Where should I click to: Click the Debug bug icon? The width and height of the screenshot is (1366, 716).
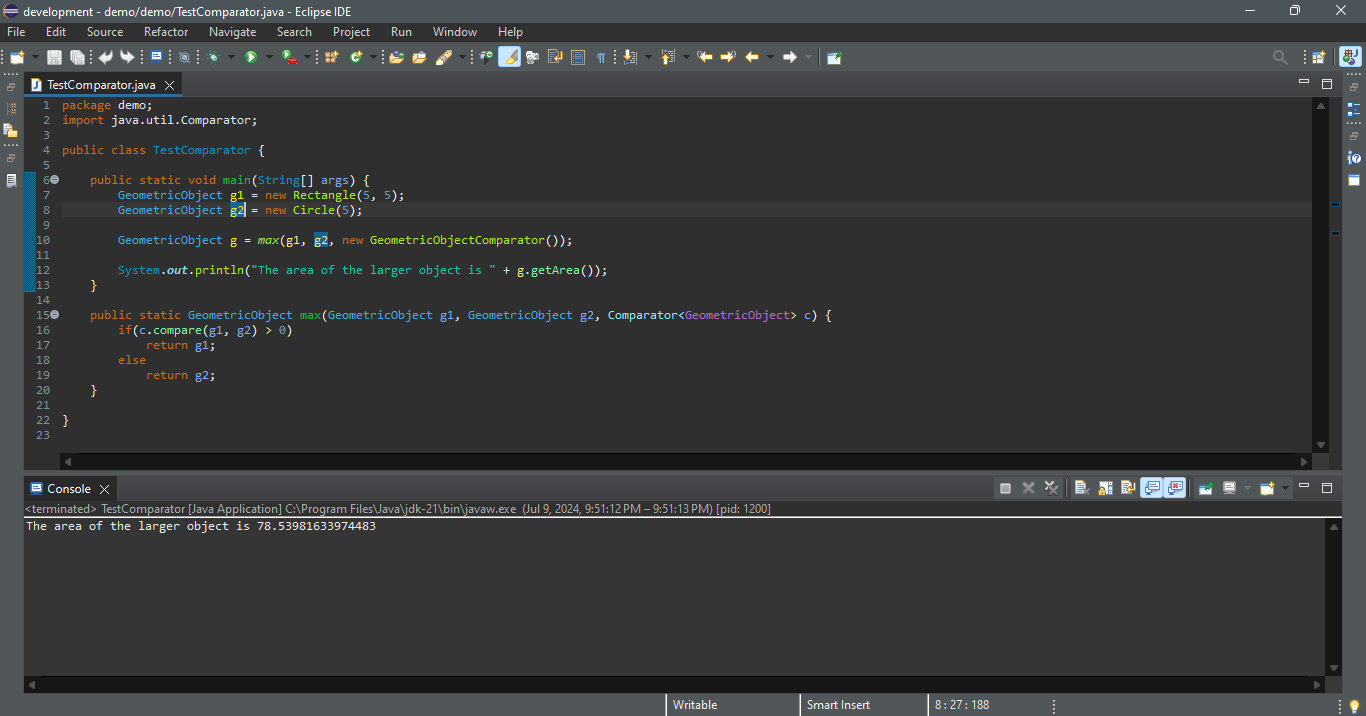[213, 58]
